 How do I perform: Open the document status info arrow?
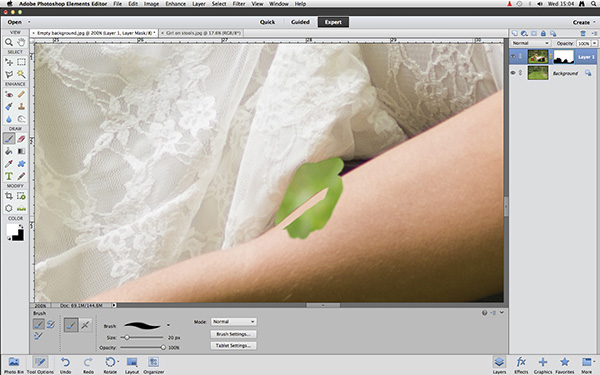coord(114,305)
